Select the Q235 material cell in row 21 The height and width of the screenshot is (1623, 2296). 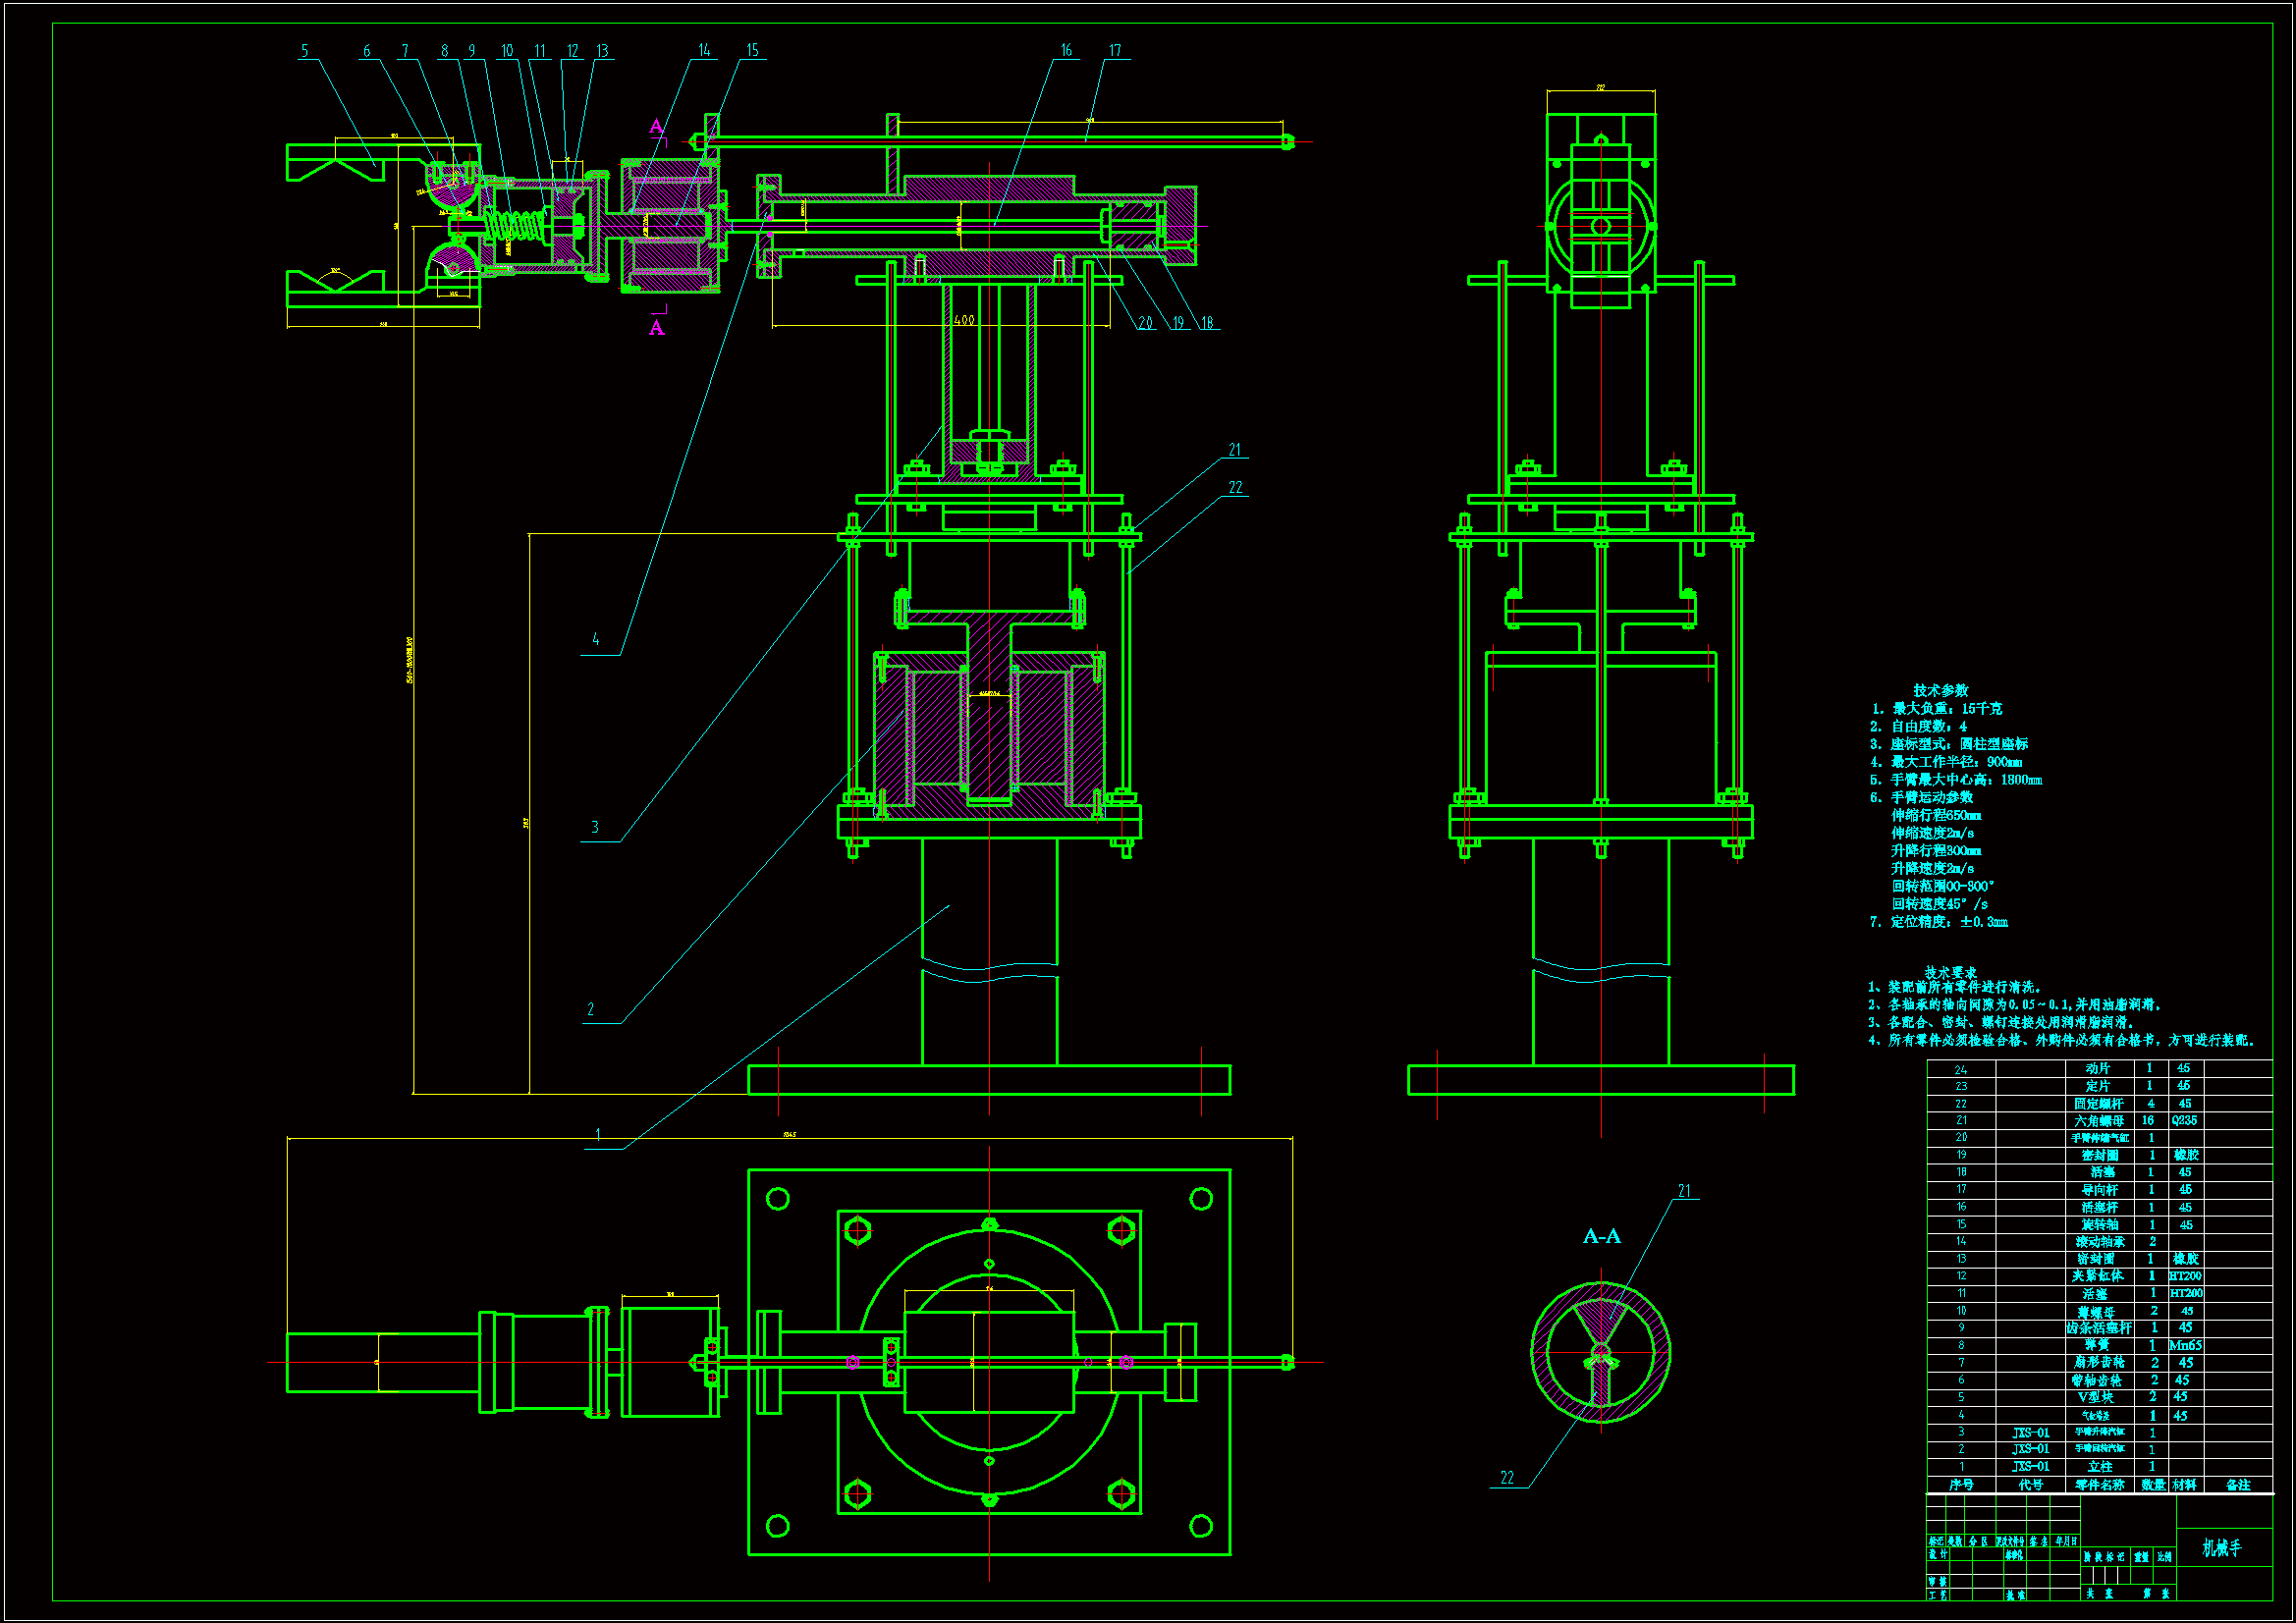click(2185, 1121)
